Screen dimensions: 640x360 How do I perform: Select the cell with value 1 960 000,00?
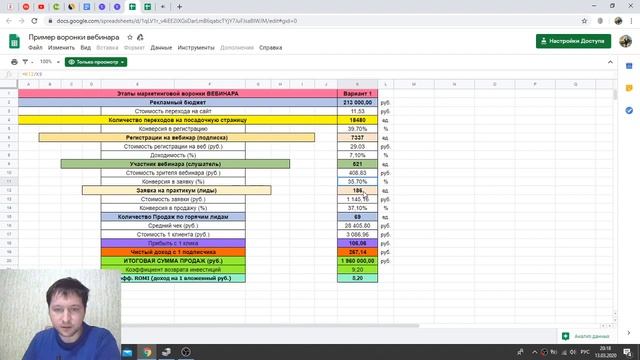click(358, 261)
